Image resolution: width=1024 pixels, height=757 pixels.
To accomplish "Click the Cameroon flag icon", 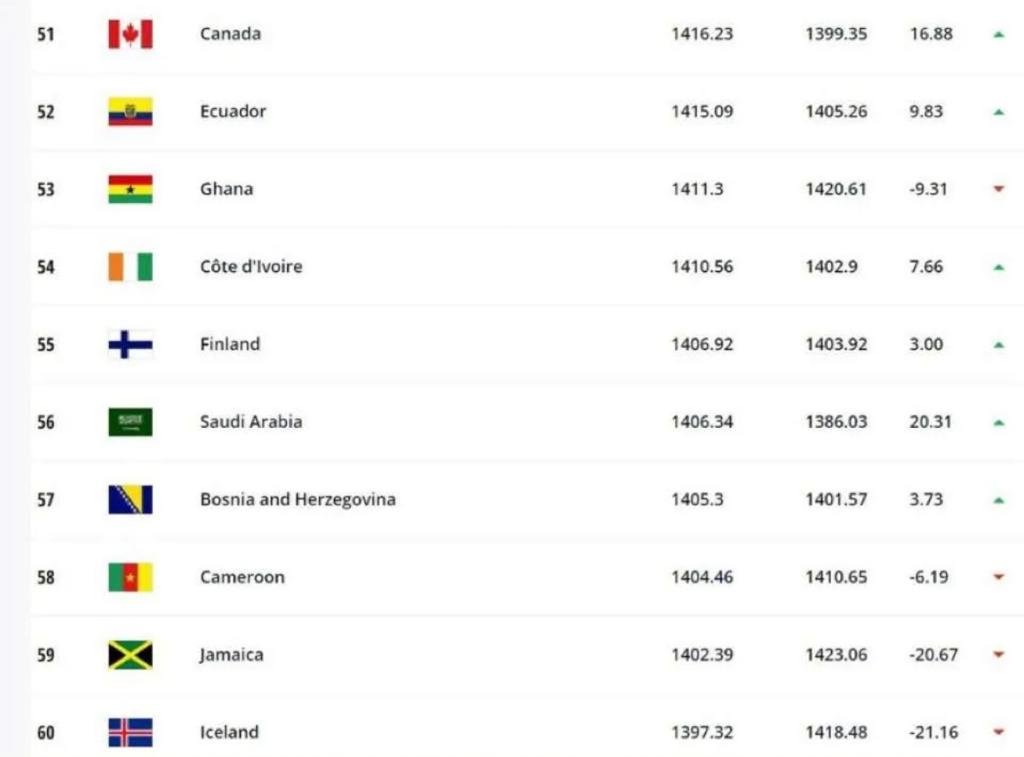I will point(130,577).
